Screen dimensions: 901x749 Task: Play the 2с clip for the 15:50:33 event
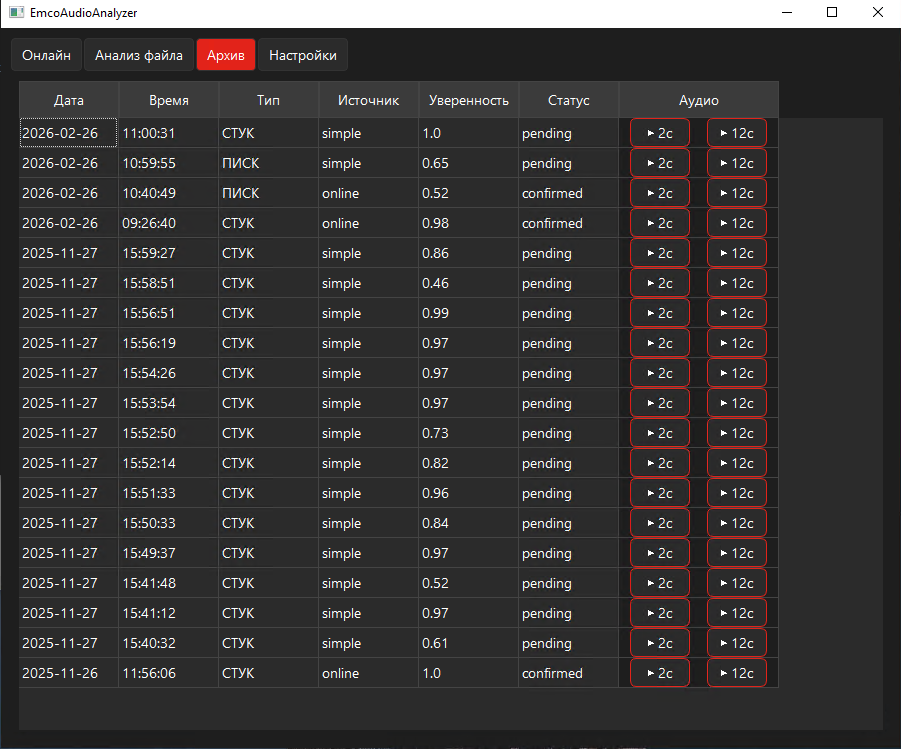pyautogui.click(x=660, y=523)
